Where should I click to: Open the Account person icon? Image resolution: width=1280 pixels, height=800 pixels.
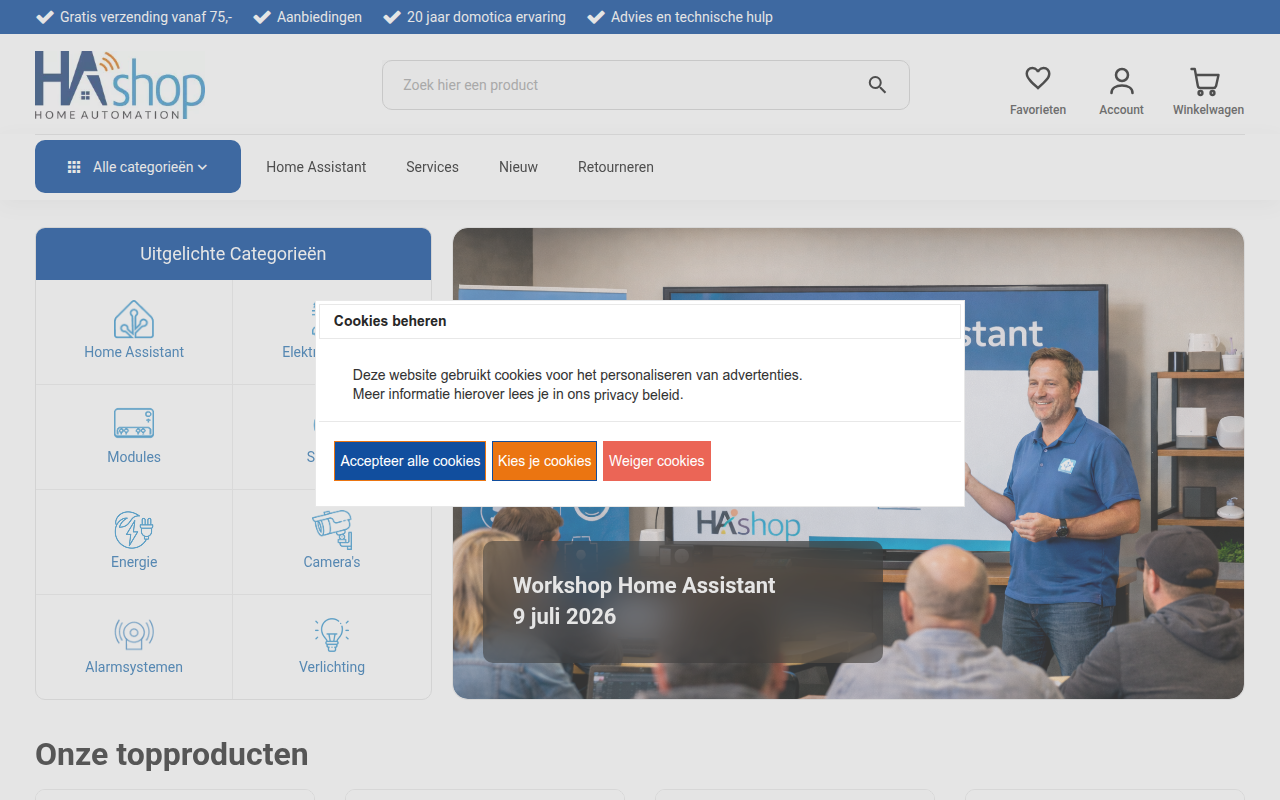tap(1121, 80)
